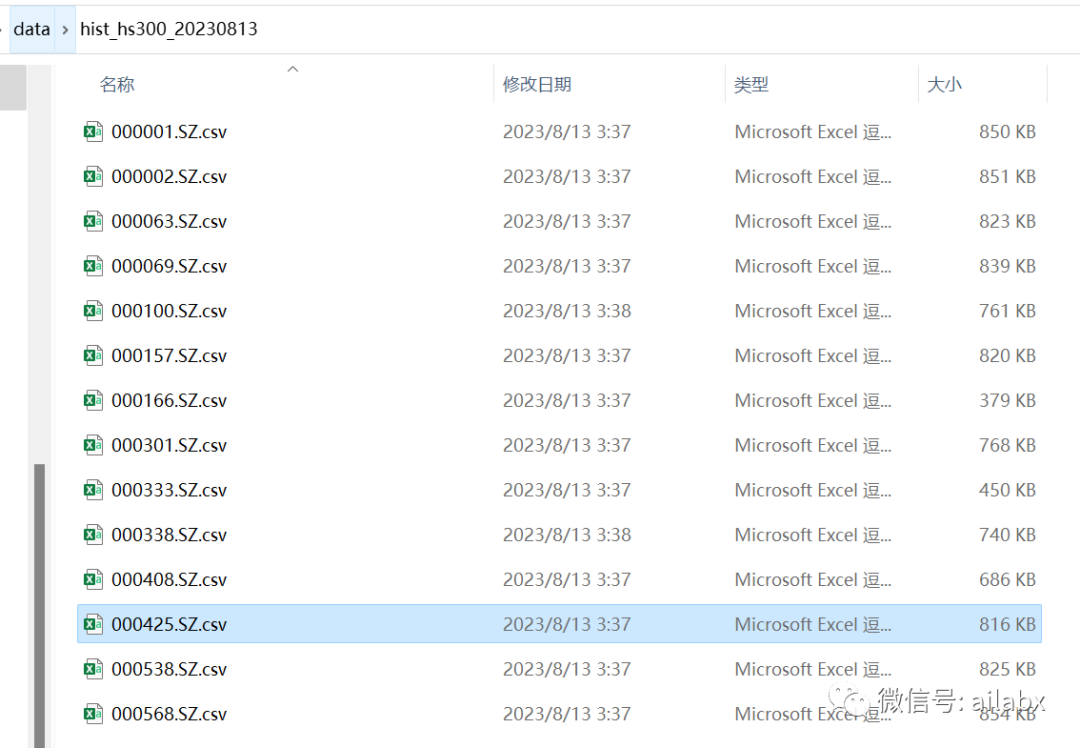Click the 379 KB size cell
Screen dimensions: 1080x748
[x=1007, y=400]
